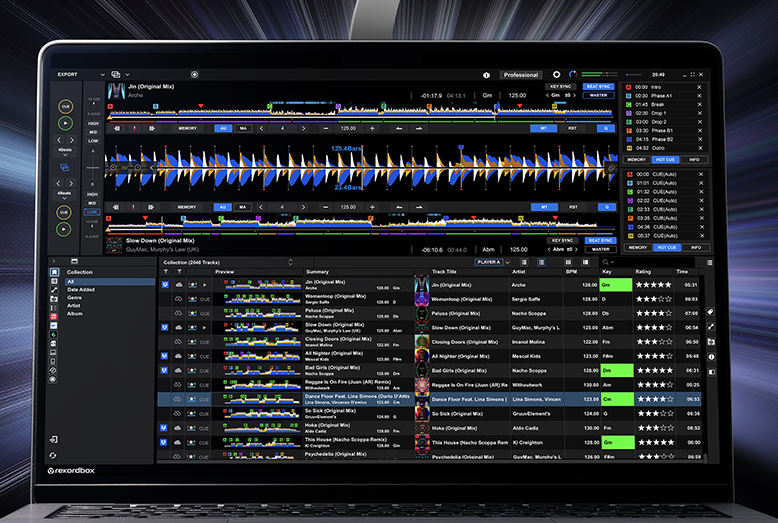Adjust the crossfader between A and B
The height and width of the screenshot is (523, 778).
(x=93, y=168)
